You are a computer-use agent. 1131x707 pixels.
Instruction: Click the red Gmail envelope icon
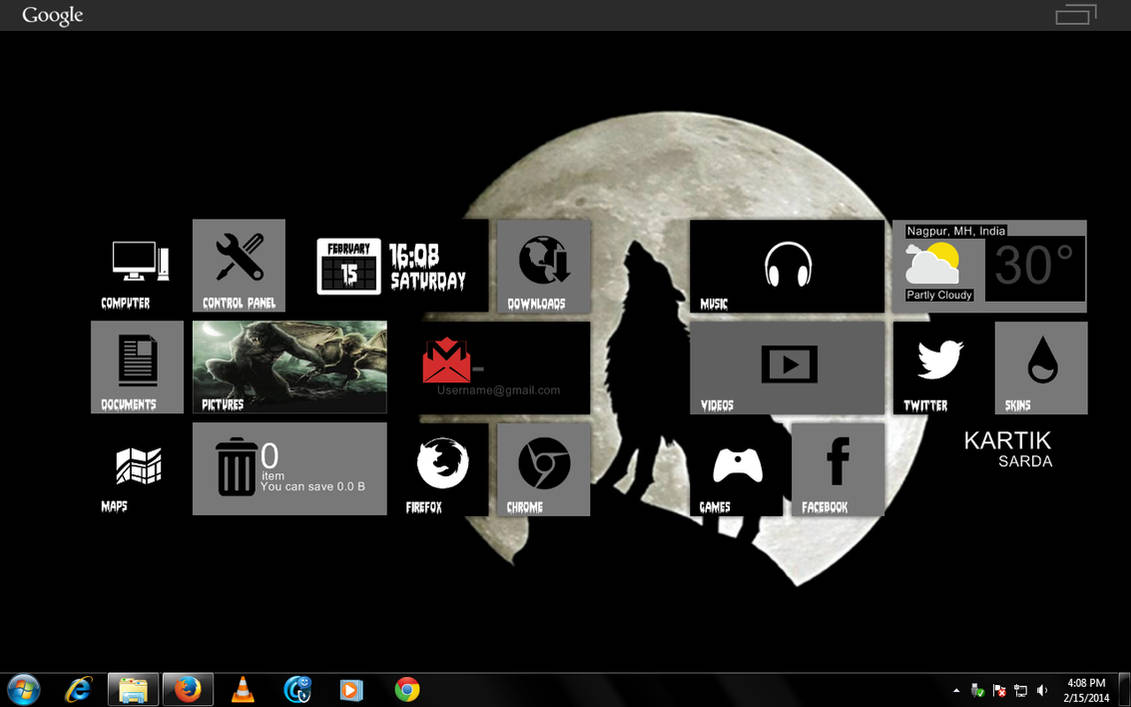(446, 360)
